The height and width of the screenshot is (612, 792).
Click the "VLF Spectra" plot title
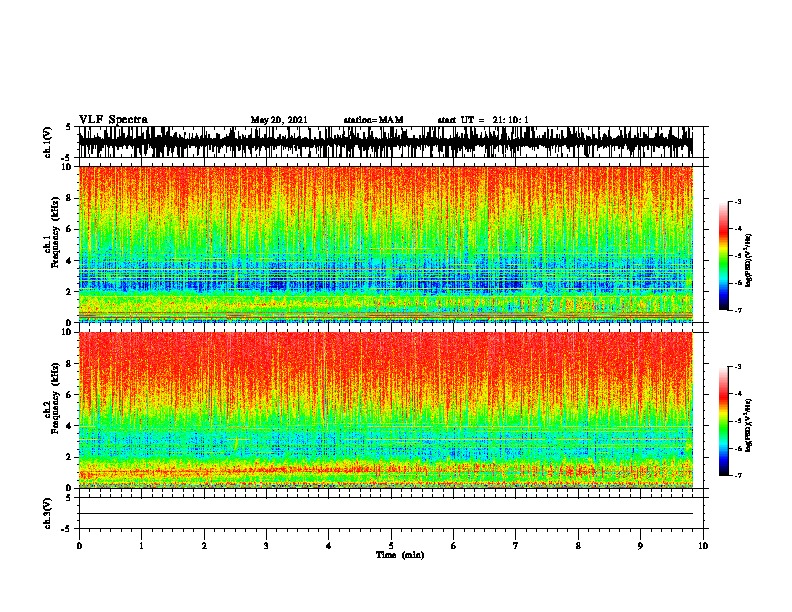113,120
